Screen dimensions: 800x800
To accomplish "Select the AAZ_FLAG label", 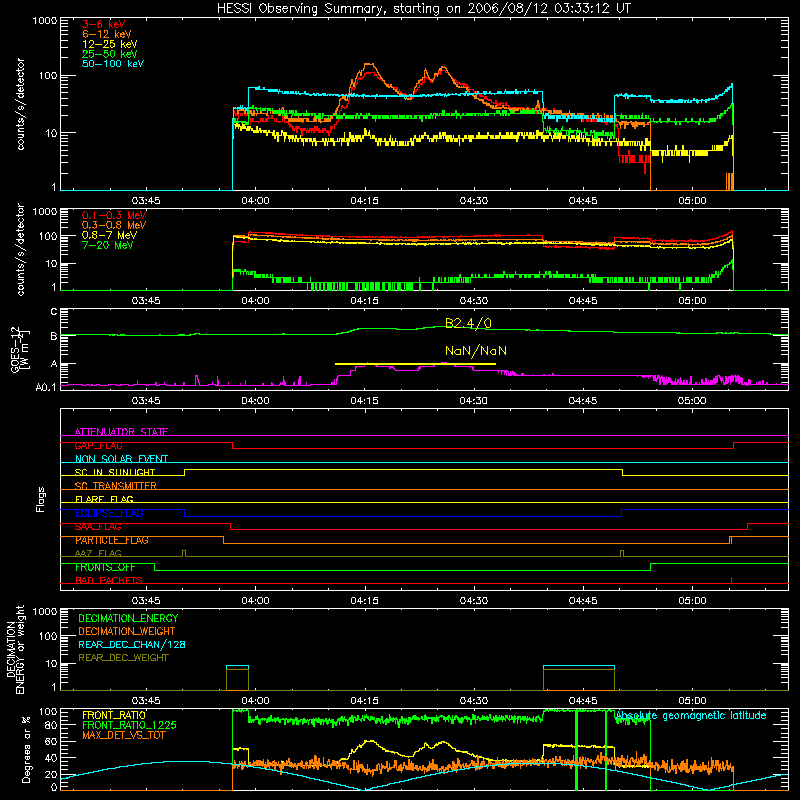I will (x=98, y=553).
